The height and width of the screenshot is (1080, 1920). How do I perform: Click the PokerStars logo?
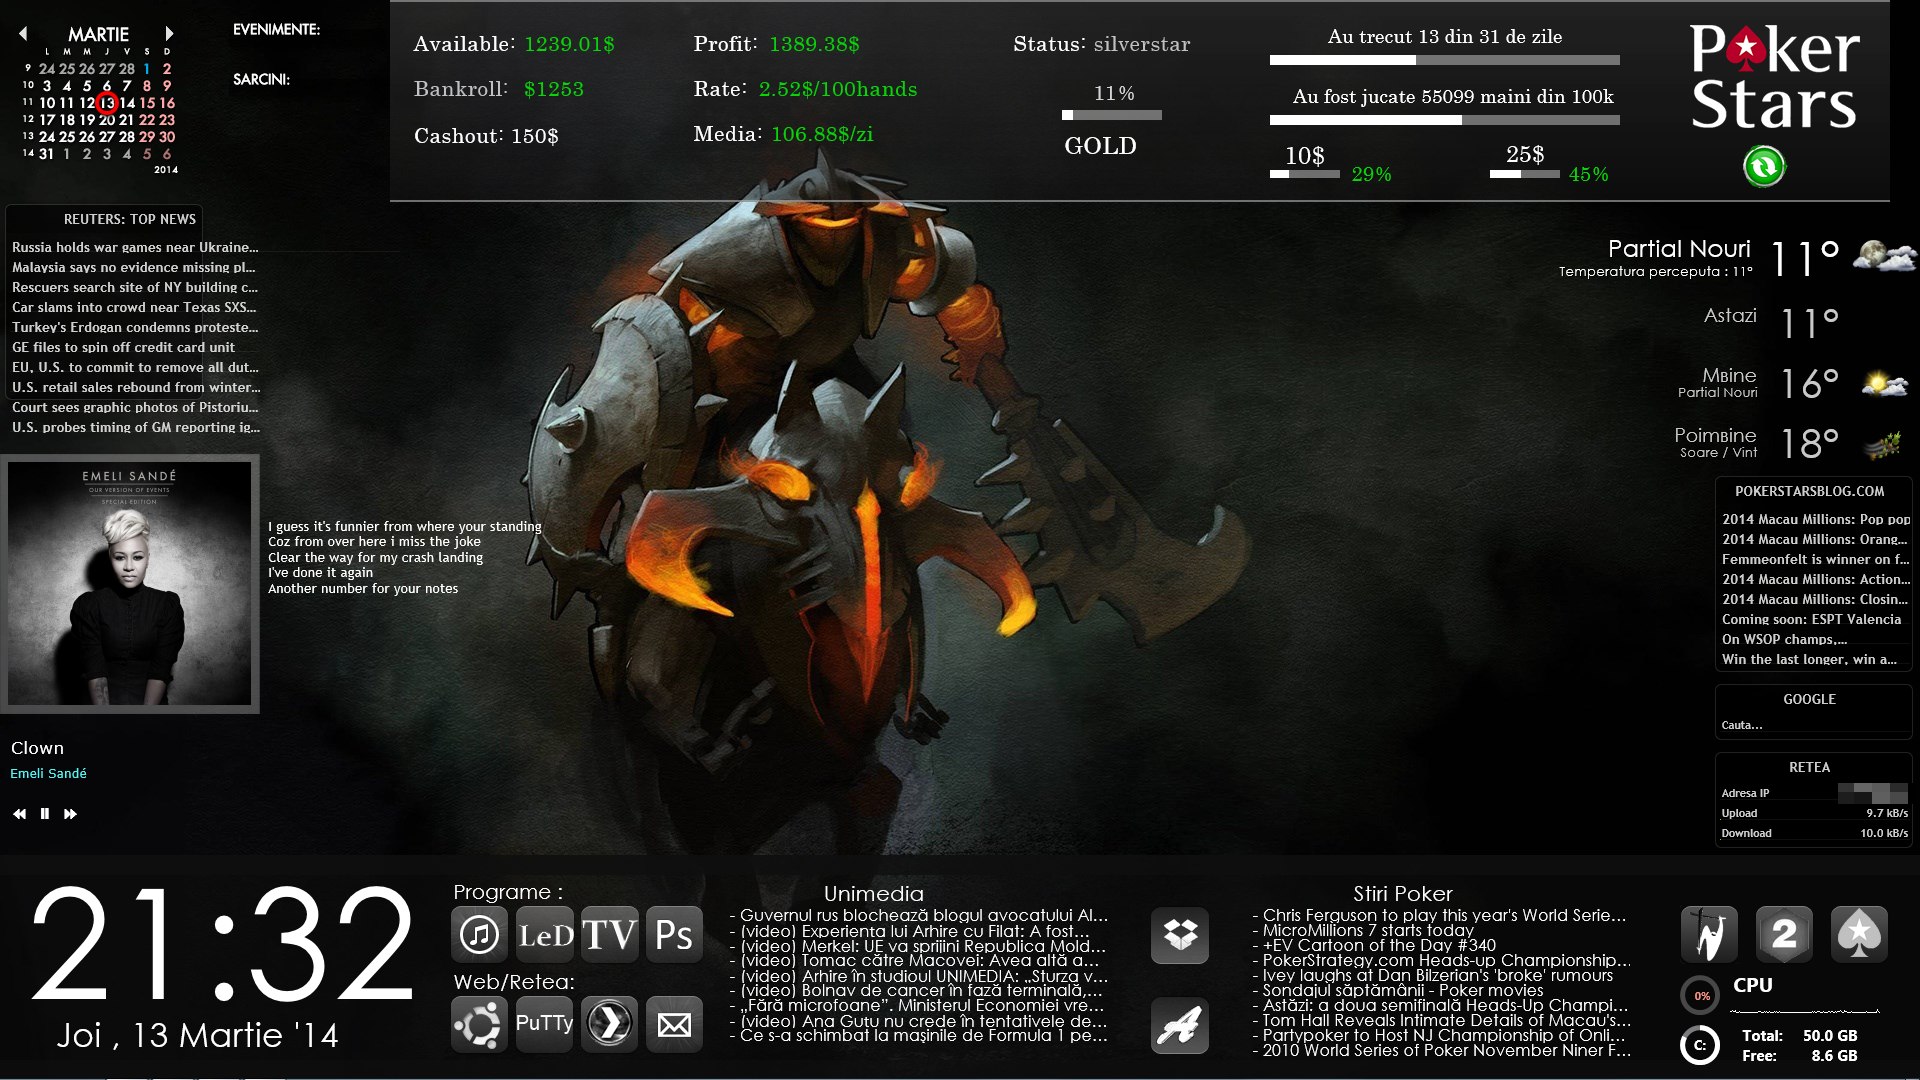point(1774,78)
